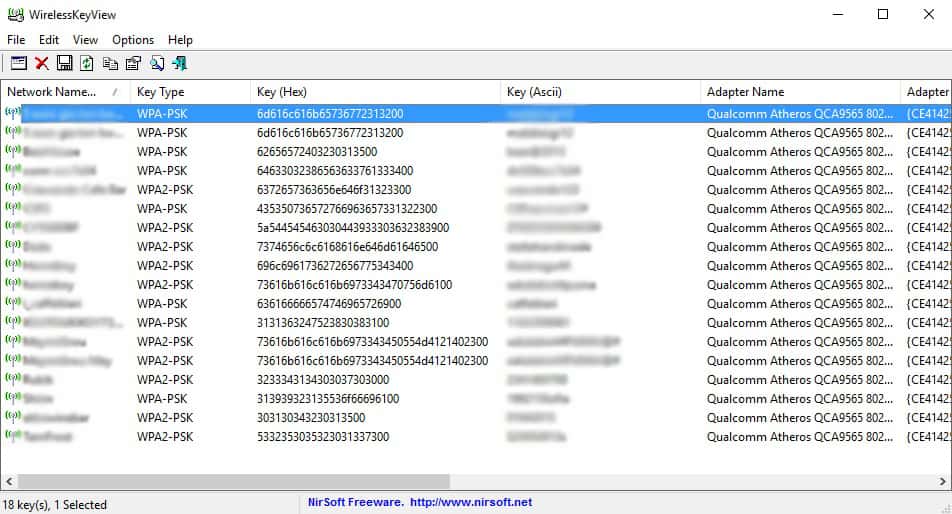Click wifi icon of row with key 5332353035323031337300
The width and height of the screenshot is (952, 514).
point(13,435)
